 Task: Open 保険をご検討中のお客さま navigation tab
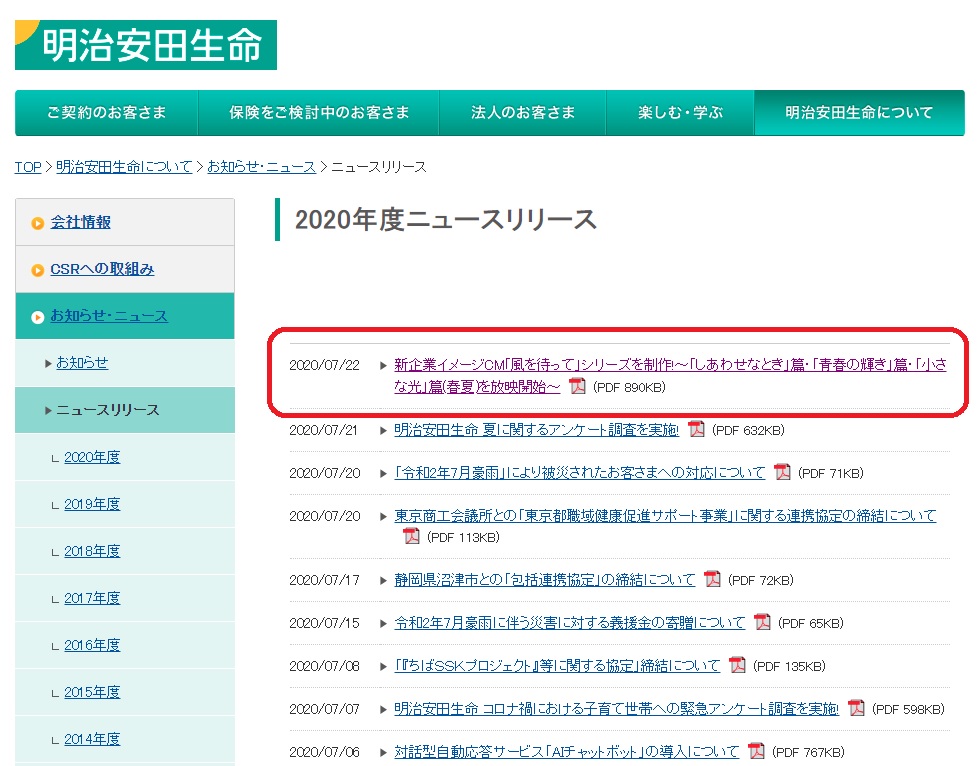[318, 112]
